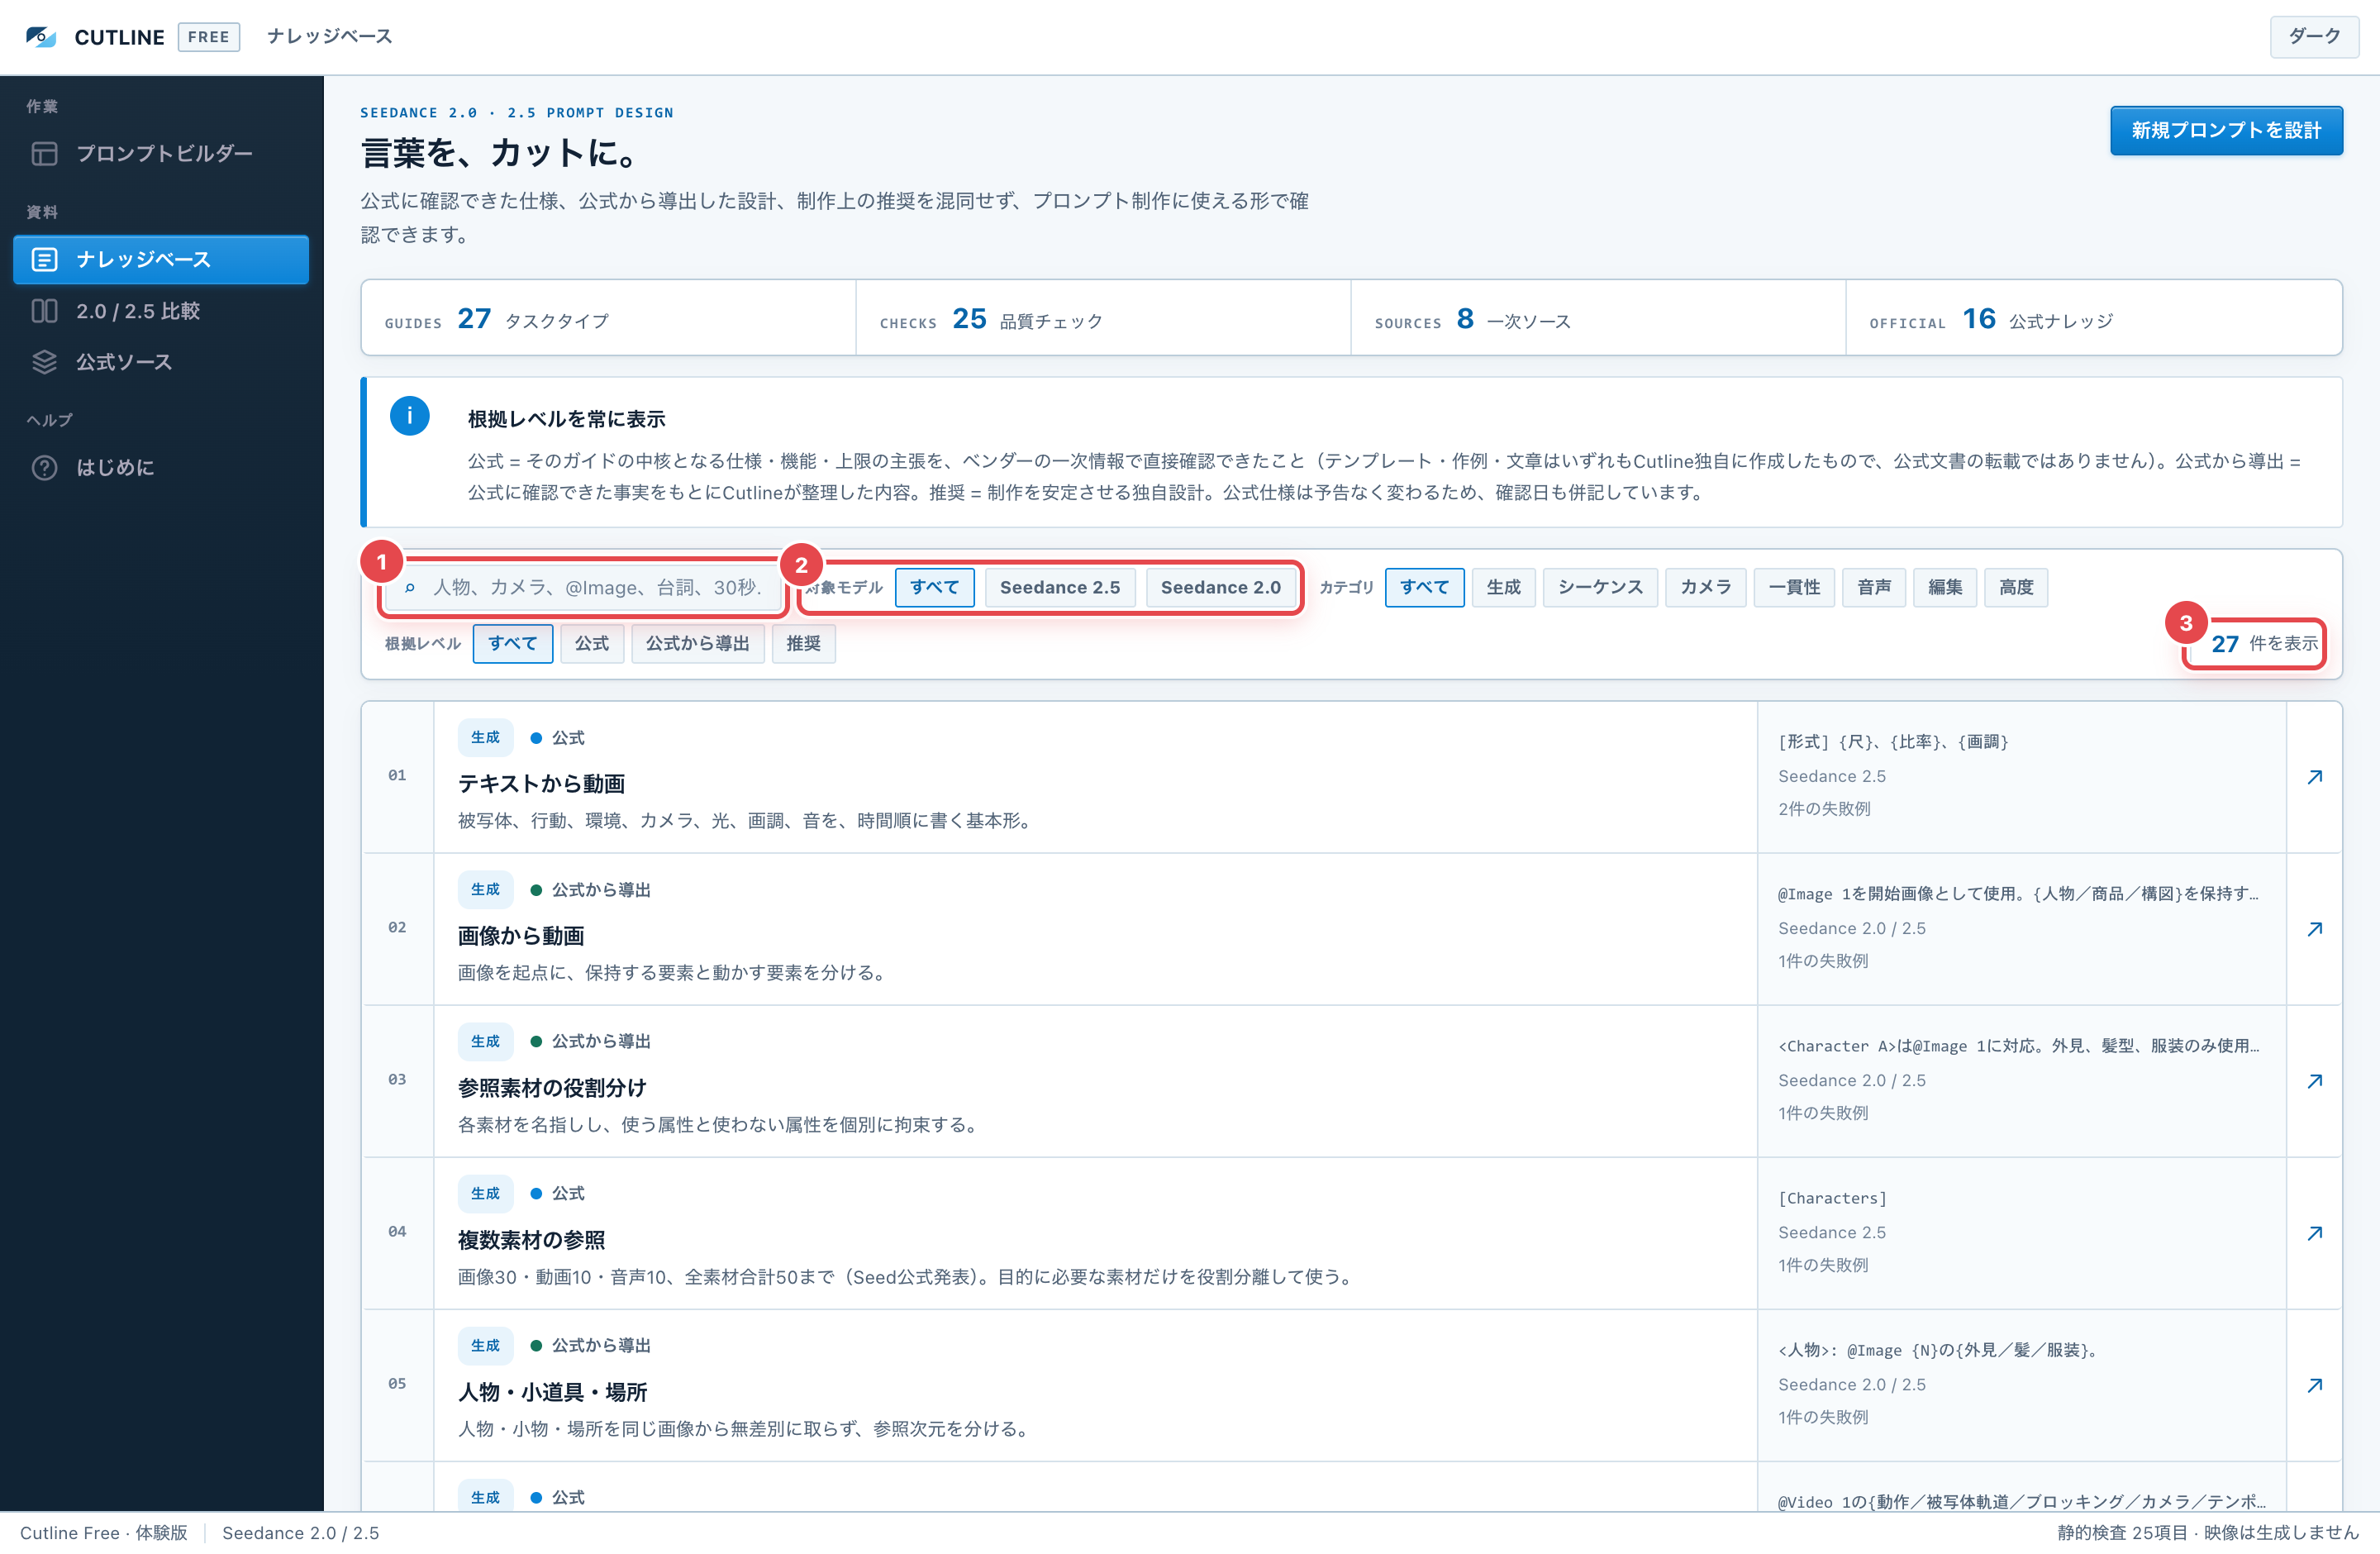This screenshot has width=2380, height=1554.
Task: Click the 公式ソース layers icon
Action: click(44, 362)
